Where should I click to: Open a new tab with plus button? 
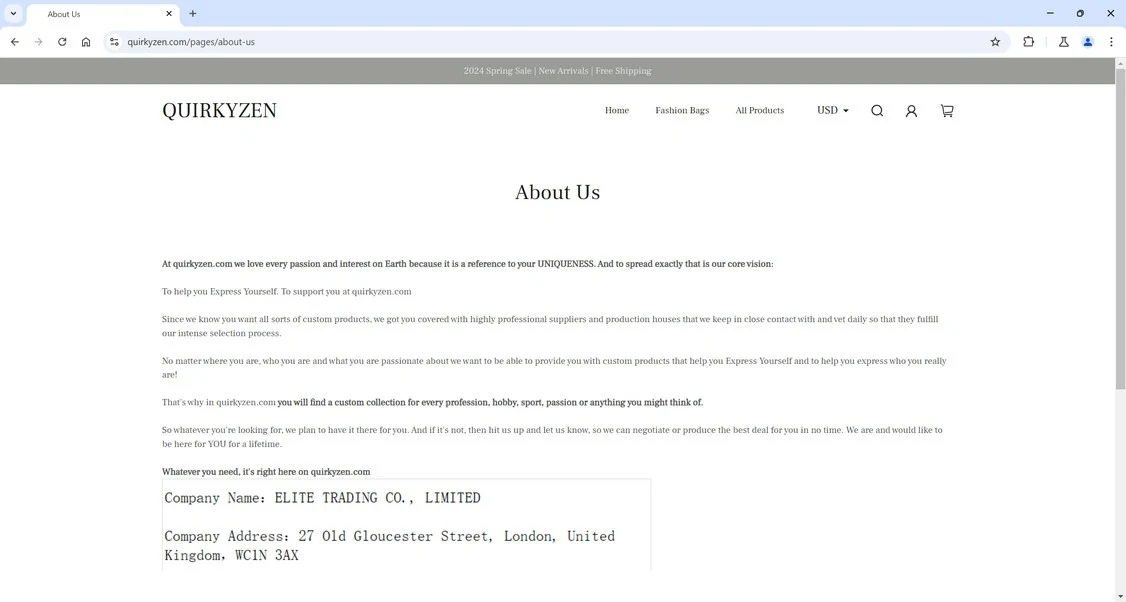(192, 14)
